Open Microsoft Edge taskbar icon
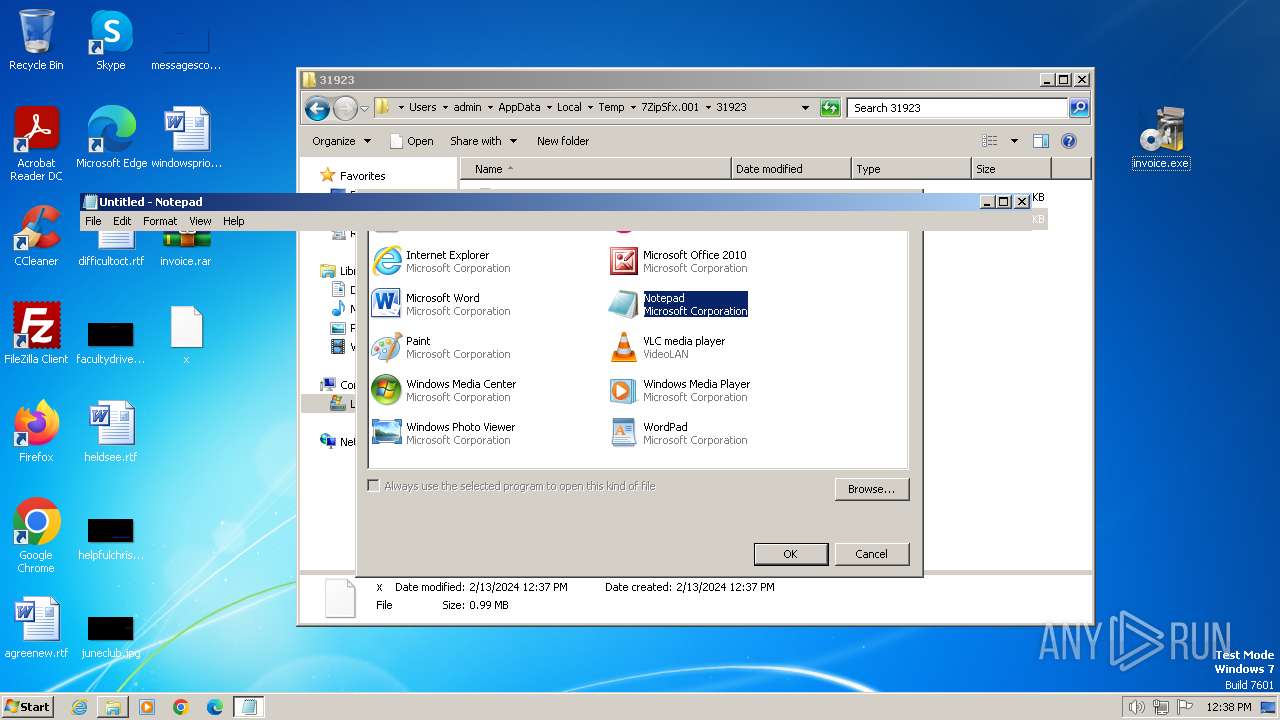1280x720 pixels. pos(215,707)
